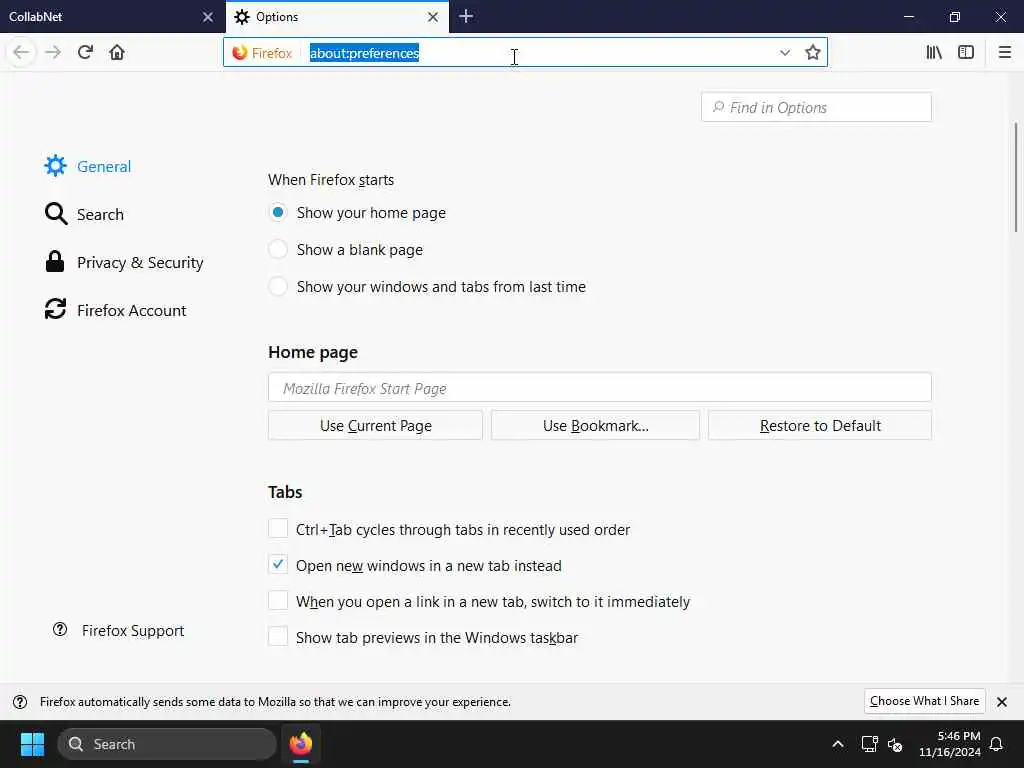Toggle the sidebar view icon
This screenshot has width=1024, height=768.
pyautogui.click(x=966, y=52)
